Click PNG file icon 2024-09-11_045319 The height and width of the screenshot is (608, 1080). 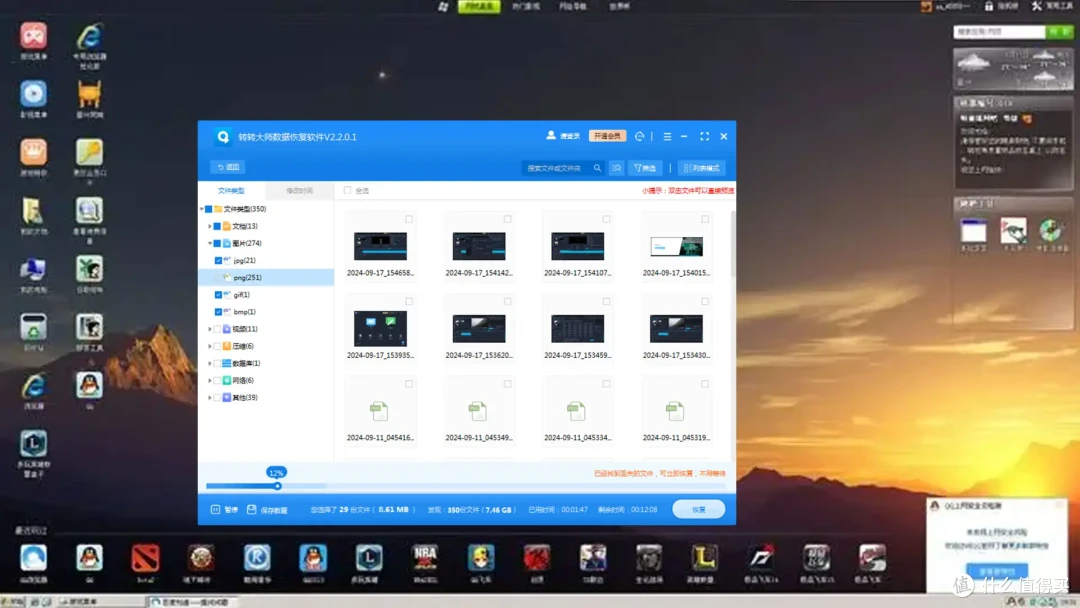coord(675,411)
